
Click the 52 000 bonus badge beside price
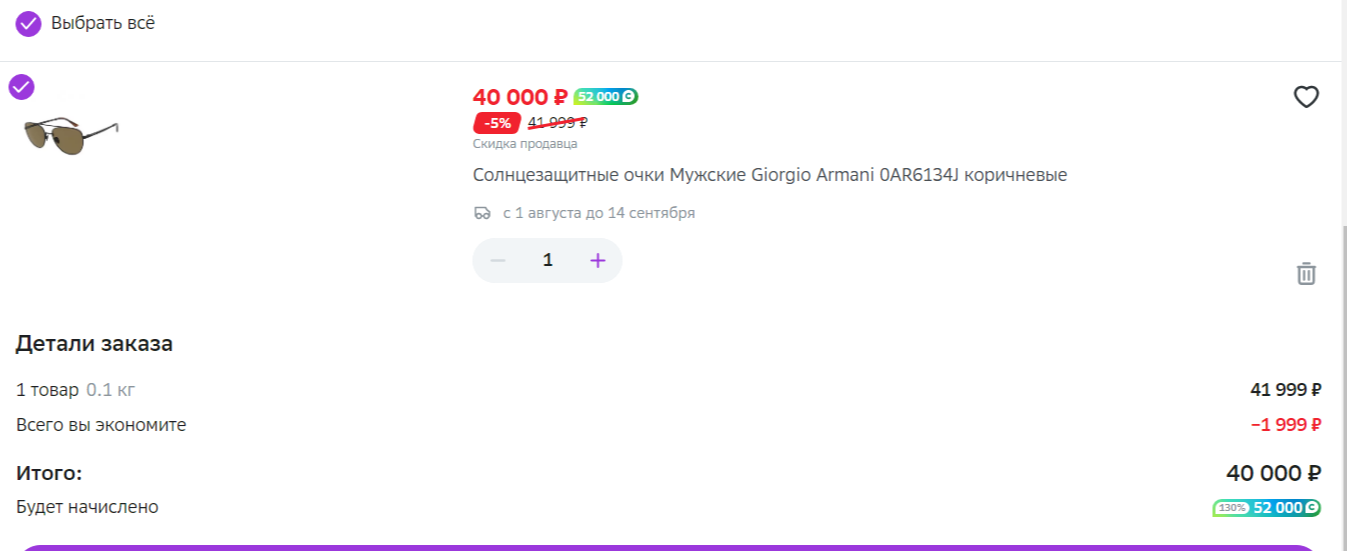click(x=606, y=97)
